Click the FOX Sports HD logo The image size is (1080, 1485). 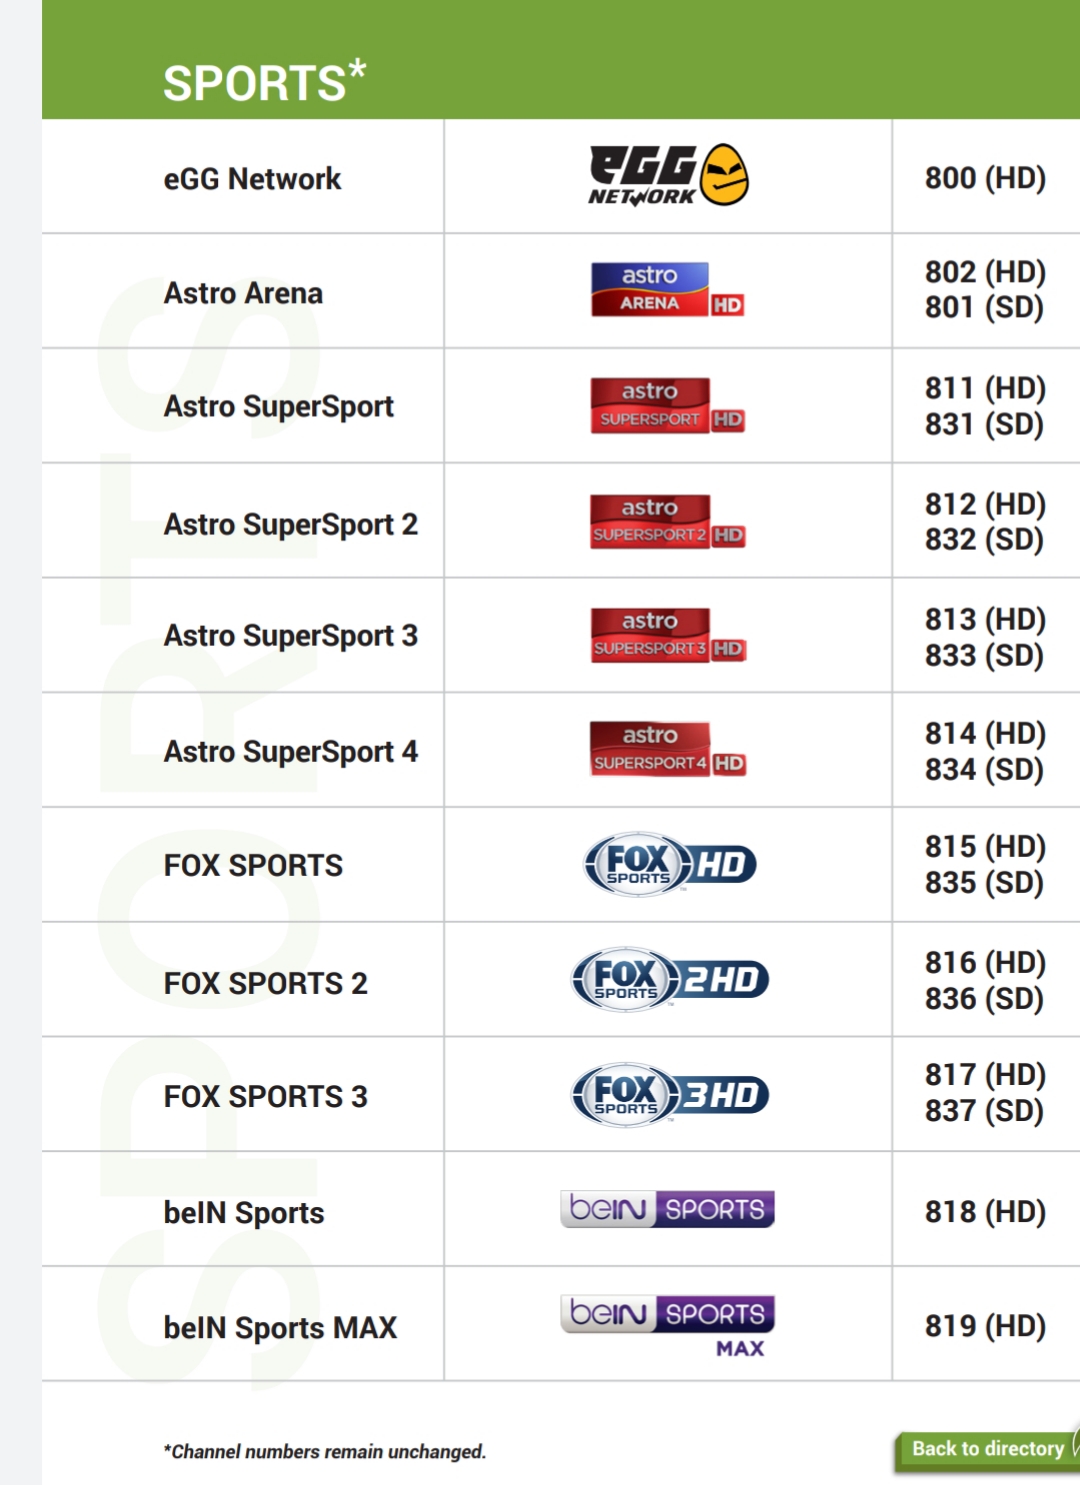[670, 864]
